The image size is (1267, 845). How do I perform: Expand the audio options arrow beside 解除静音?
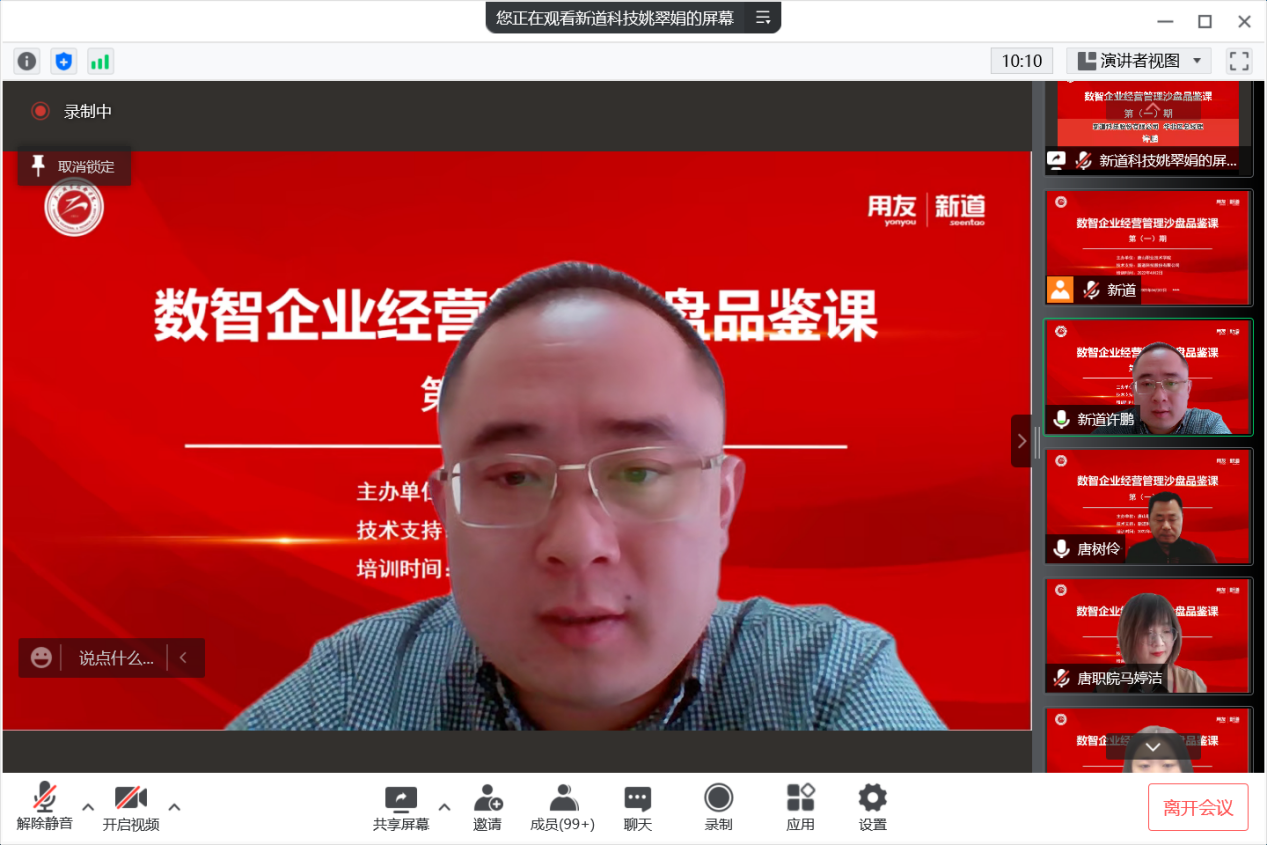(x=88, y=807)
